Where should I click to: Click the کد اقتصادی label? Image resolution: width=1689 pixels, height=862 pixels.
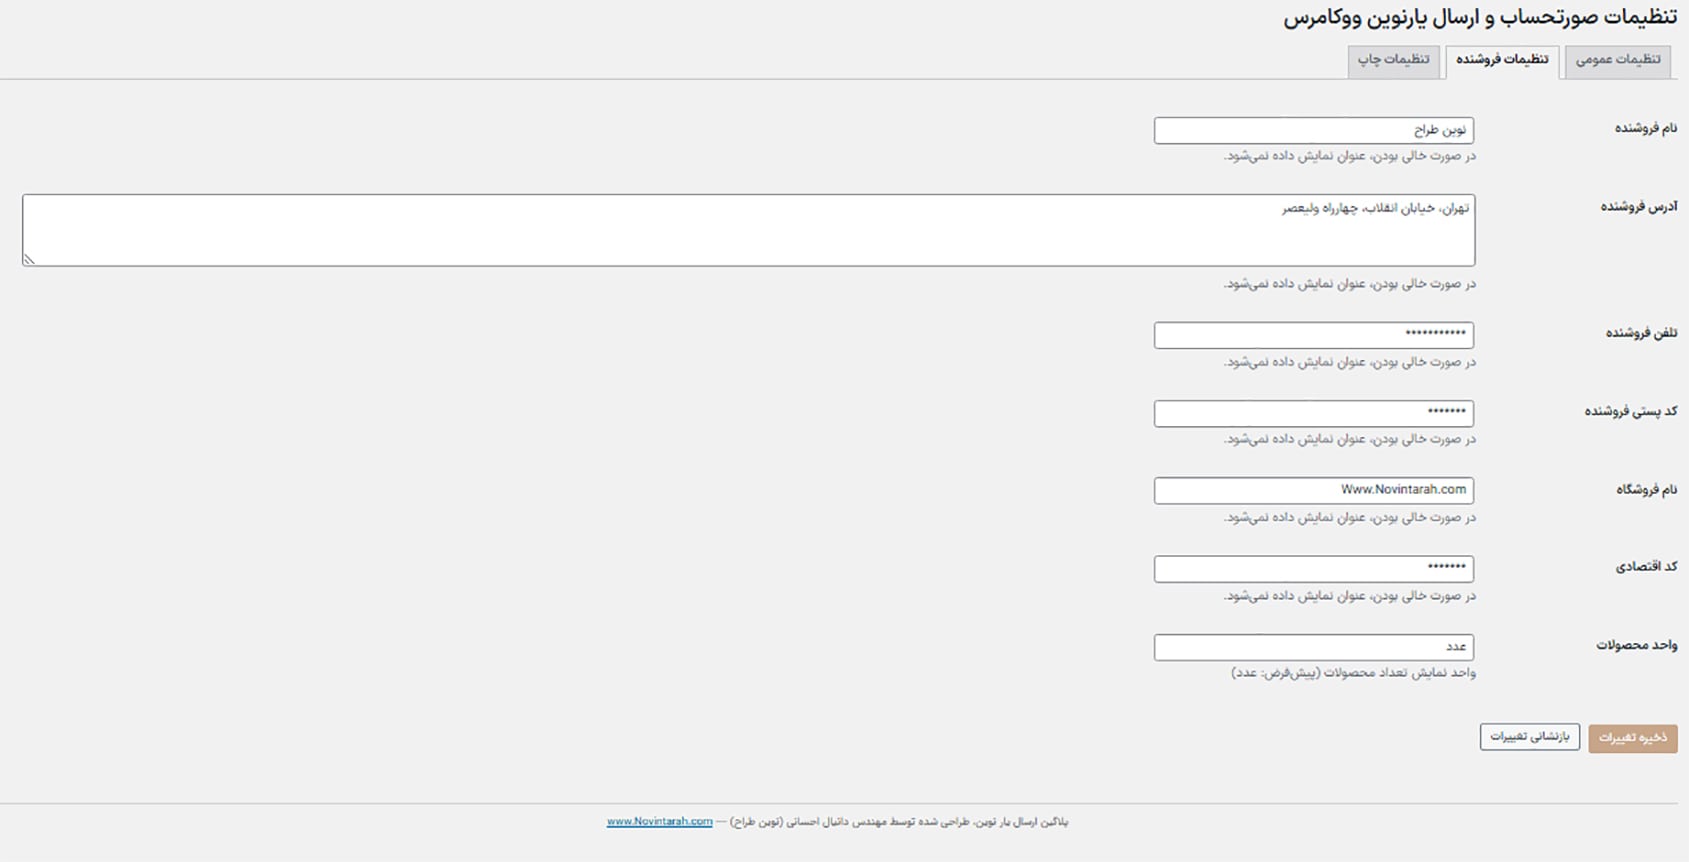point(1646,566)
